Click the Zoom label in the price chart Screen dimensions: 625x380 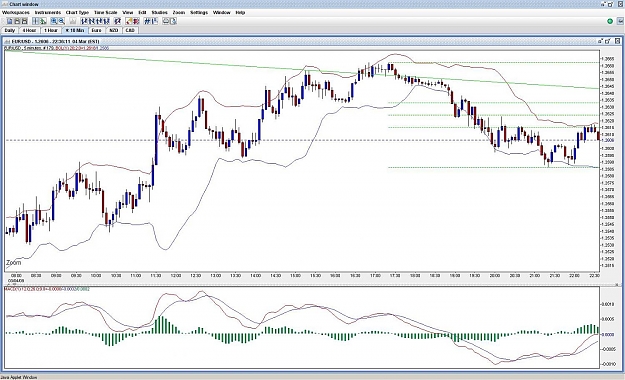point(14,263)
